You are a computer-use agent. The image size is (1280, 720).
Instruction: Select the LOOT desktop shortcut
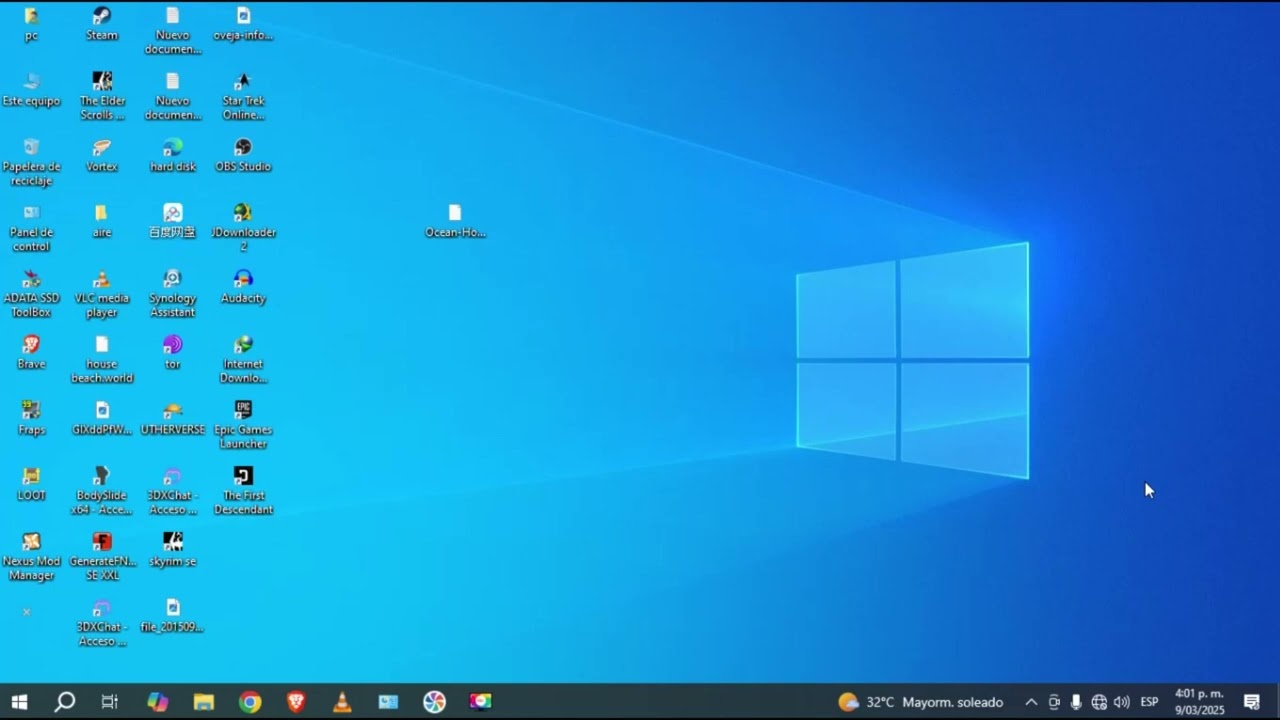tap(31, 484)
